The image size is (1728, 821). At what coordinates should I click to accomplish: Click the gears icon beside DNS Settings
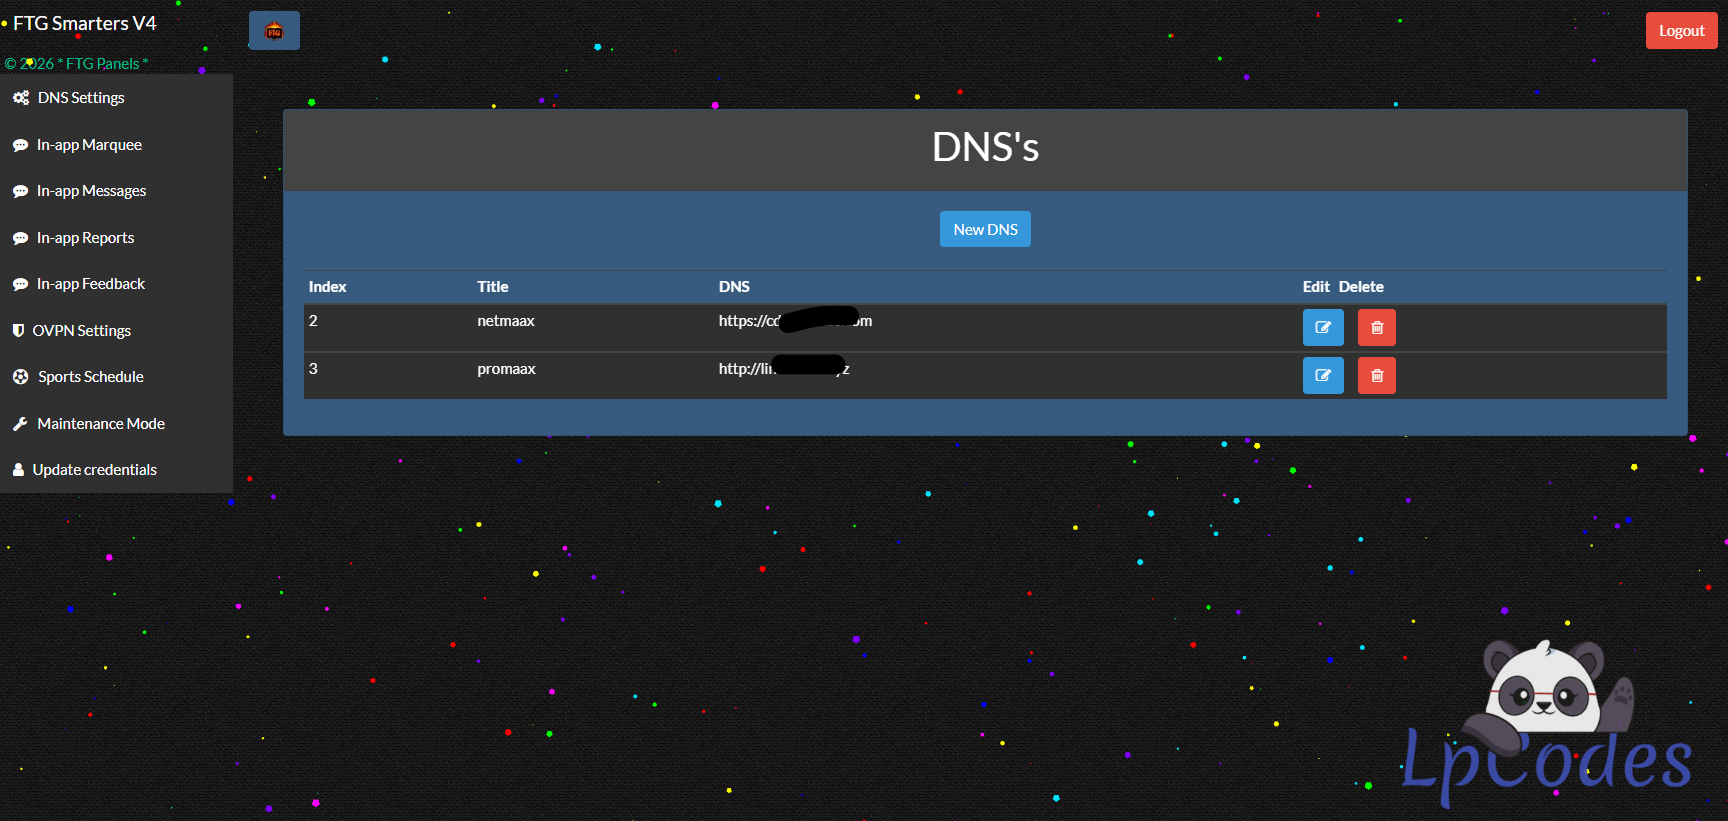point(20,98)
